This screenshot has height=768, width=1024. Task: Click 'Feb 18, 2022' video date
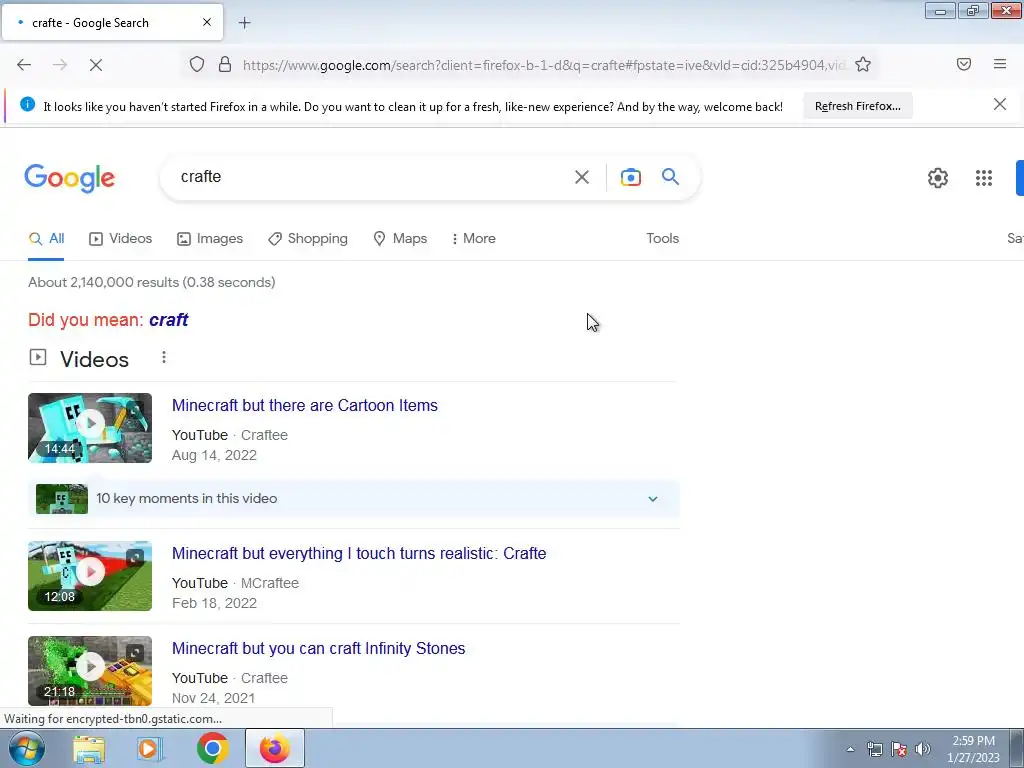click(x=214, y=603)
